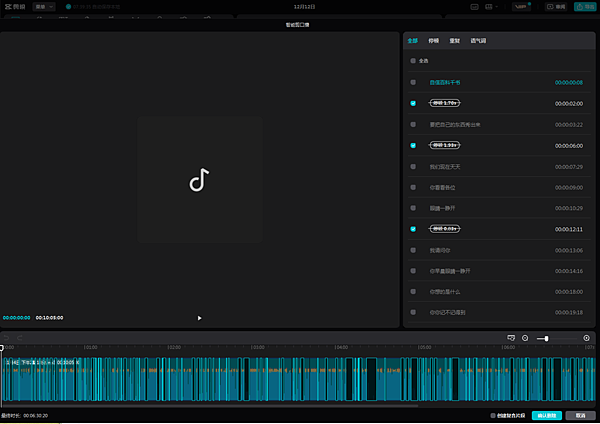Open the dropdown beside the app logo
600x424 pixels.
point(42,6)
